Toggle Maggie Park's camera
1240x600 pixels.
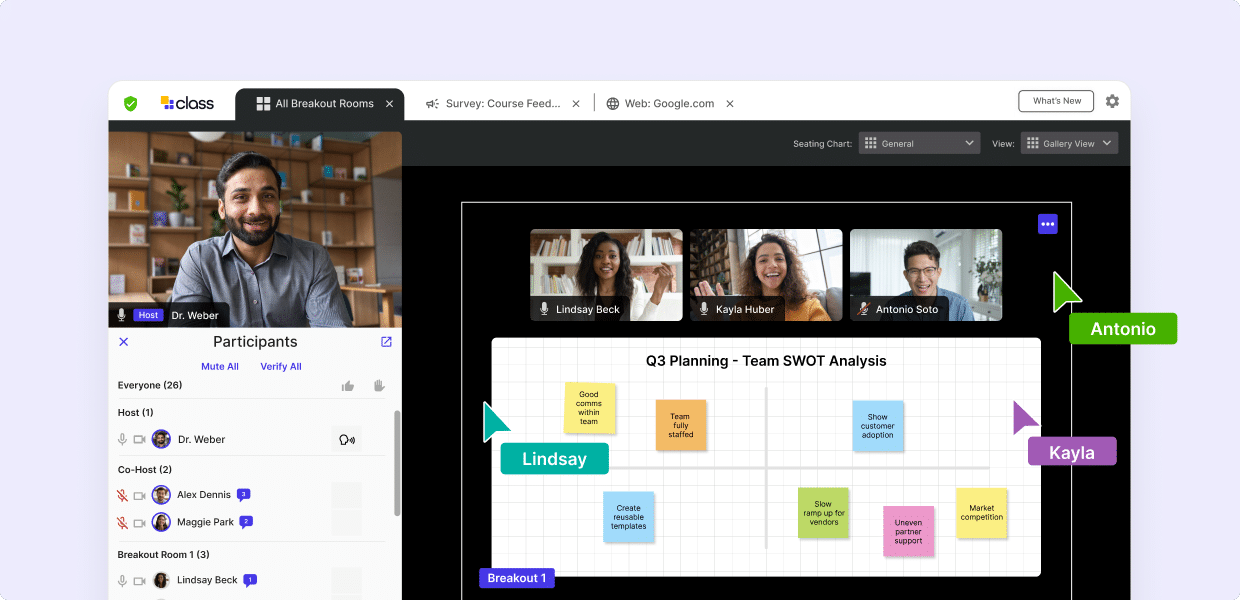point(139,522)
